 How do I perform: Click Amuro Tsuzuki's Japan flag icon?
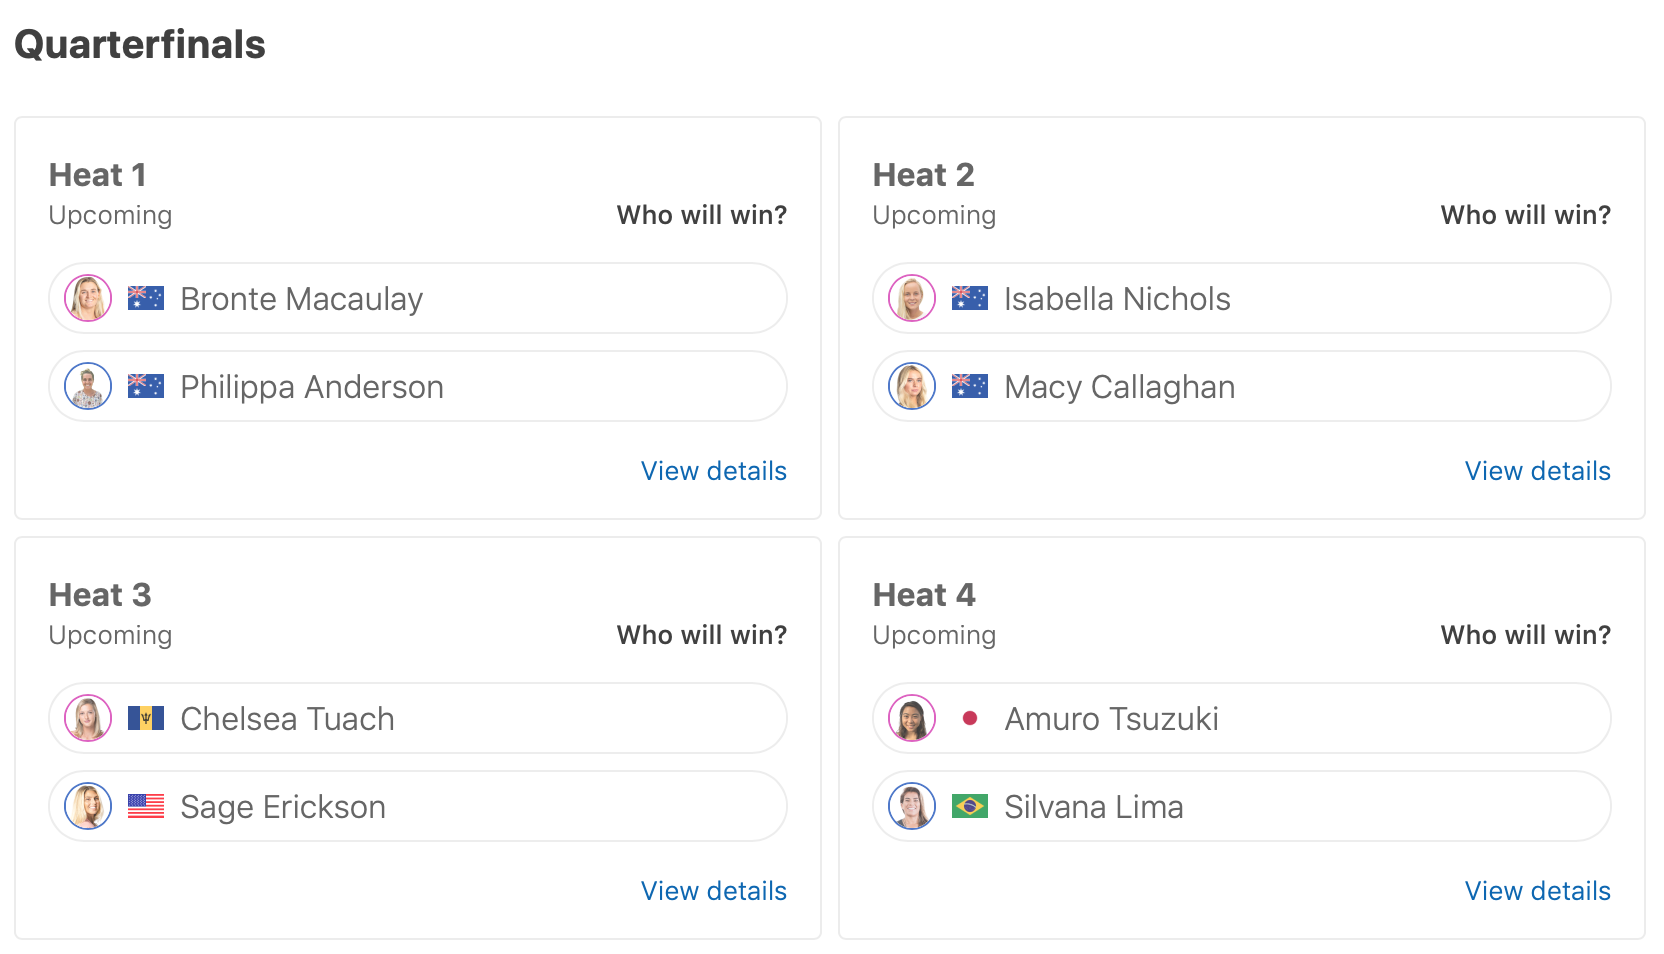click(969, 718)
